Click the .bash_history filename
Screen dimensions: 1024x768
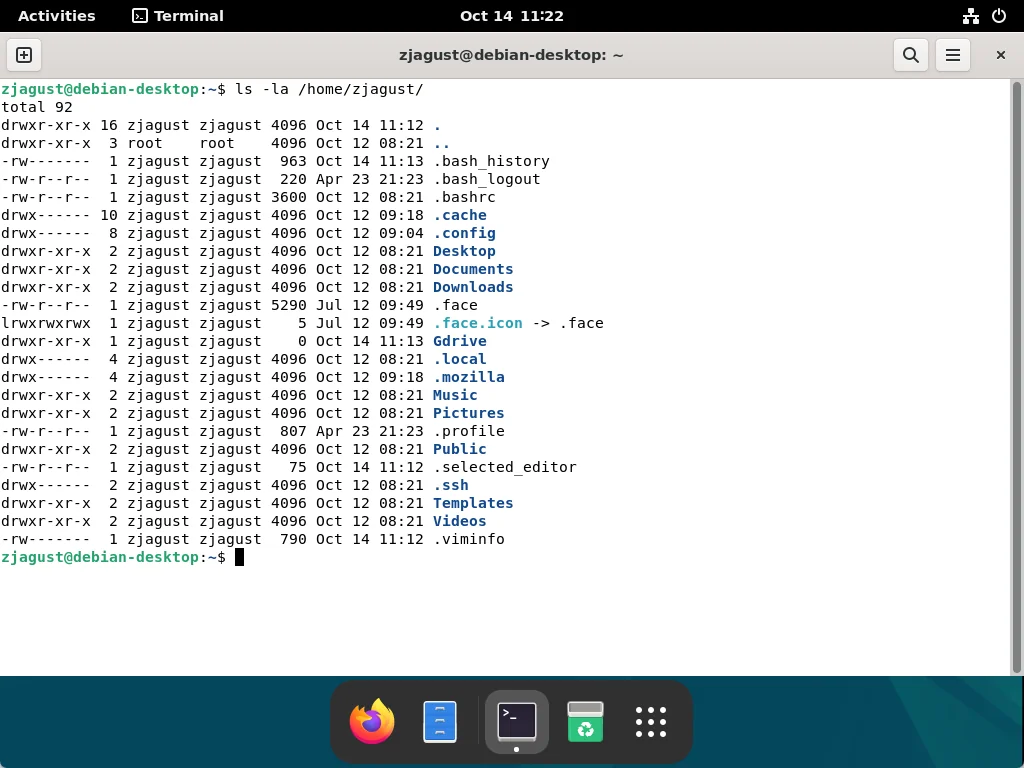click(x=492, y=161)
